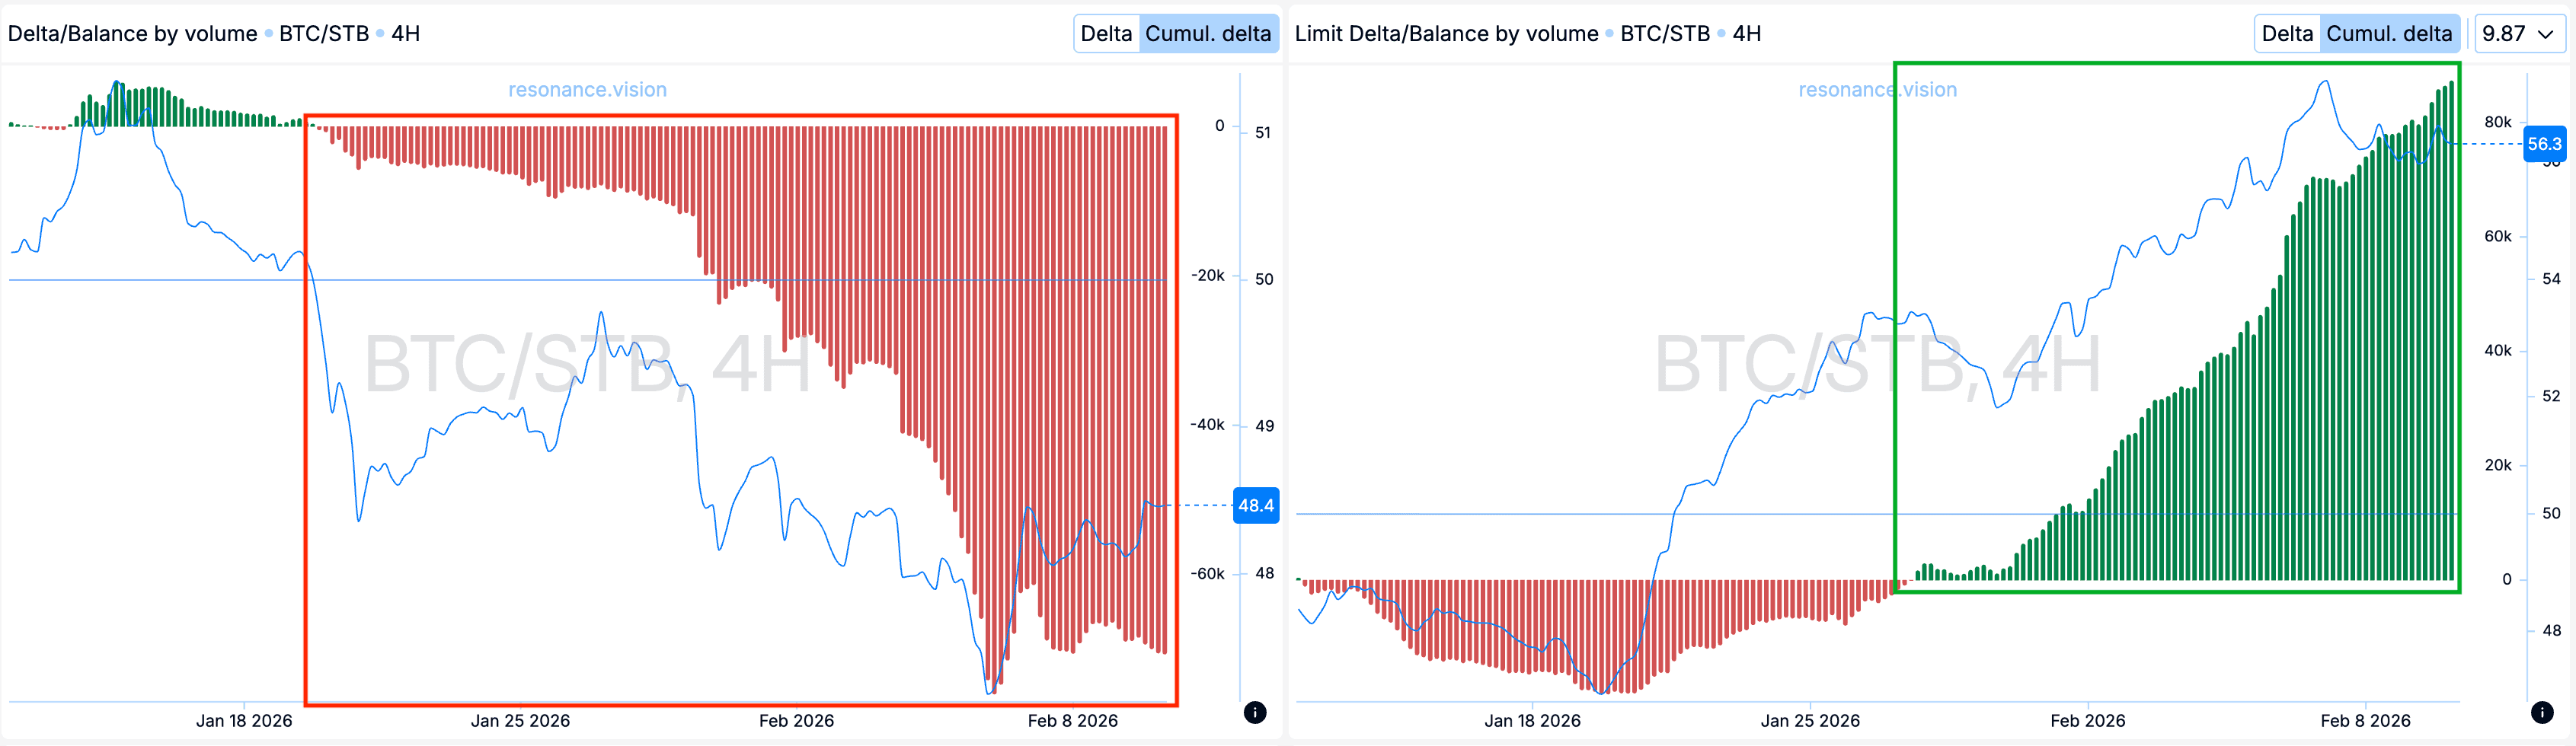Click the 80k volume axis label
The image size is (2576, 746).
(2497, 122)
